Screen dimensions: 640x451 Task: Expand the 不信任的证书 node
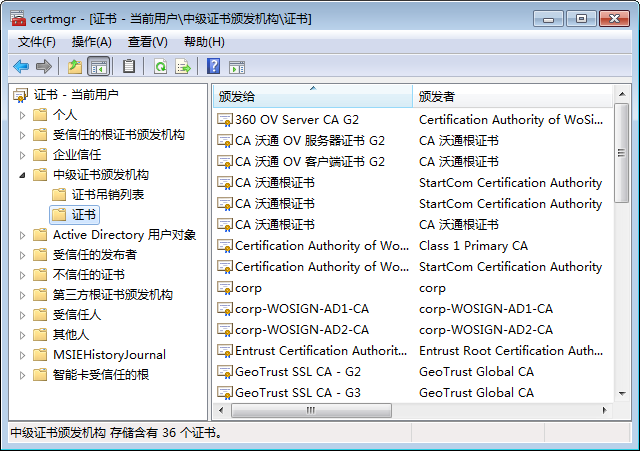[x=23, y=275]
